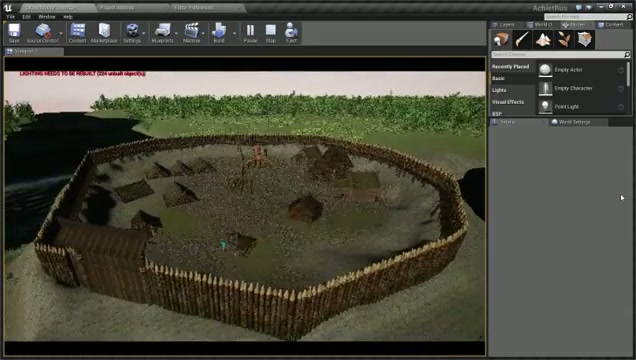Switch to the Content tab
636x360 pixels.
tap(614, 25)
